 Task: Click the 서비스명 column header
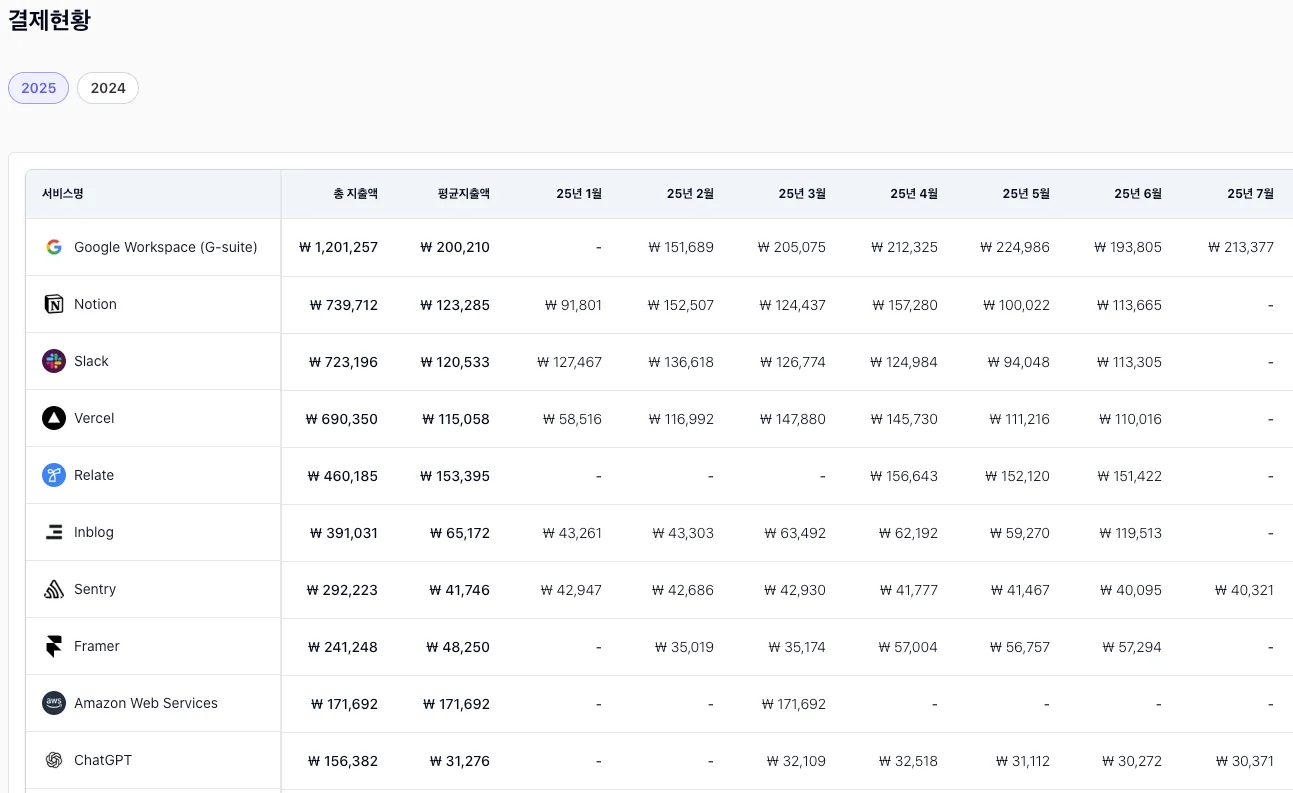(63, 194)
